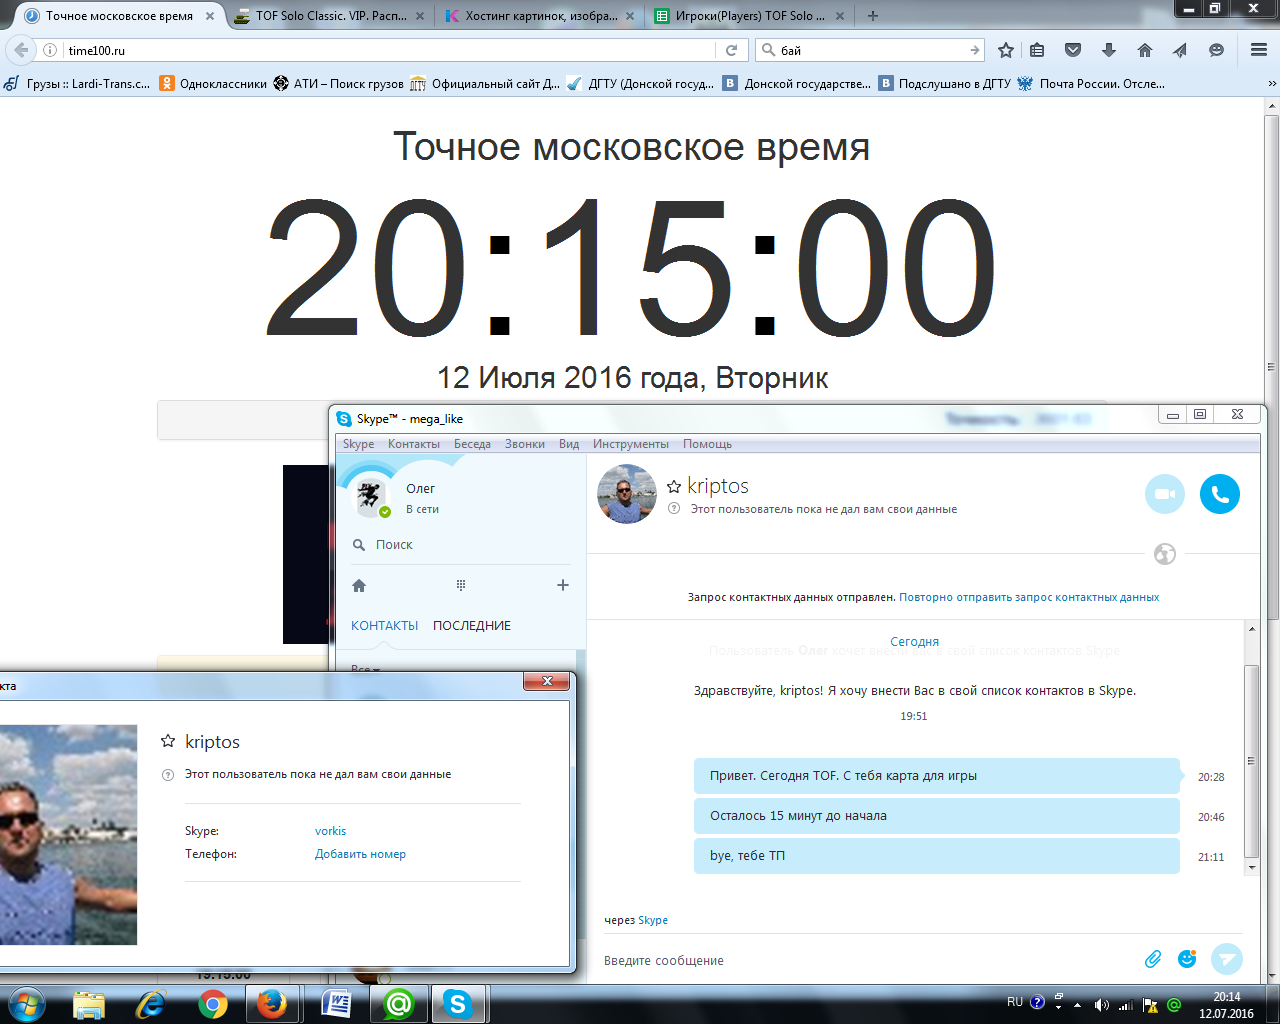
Task: Switch to Игроки(Players) TOF Solo tab
Action: [x=750, y=16]
